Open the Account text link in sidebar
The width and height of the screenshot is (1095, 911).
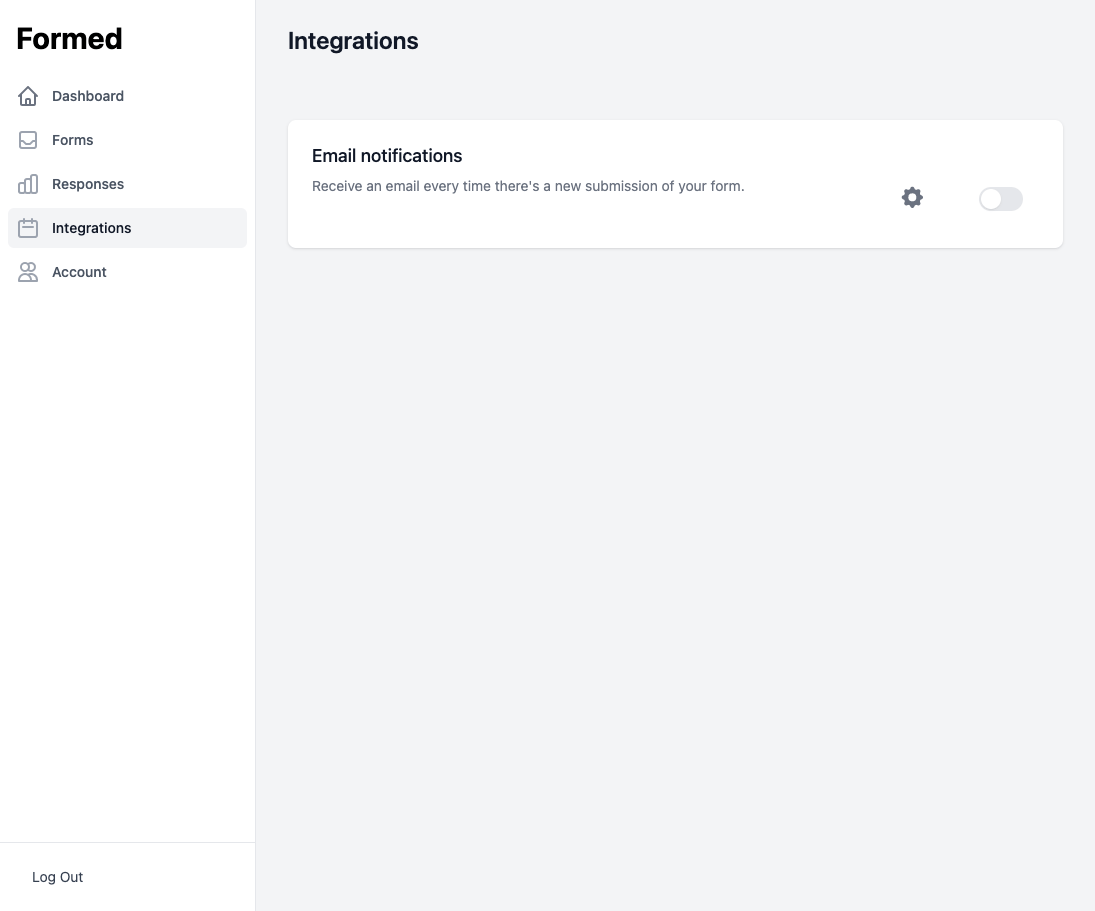(x=79, y=272)
